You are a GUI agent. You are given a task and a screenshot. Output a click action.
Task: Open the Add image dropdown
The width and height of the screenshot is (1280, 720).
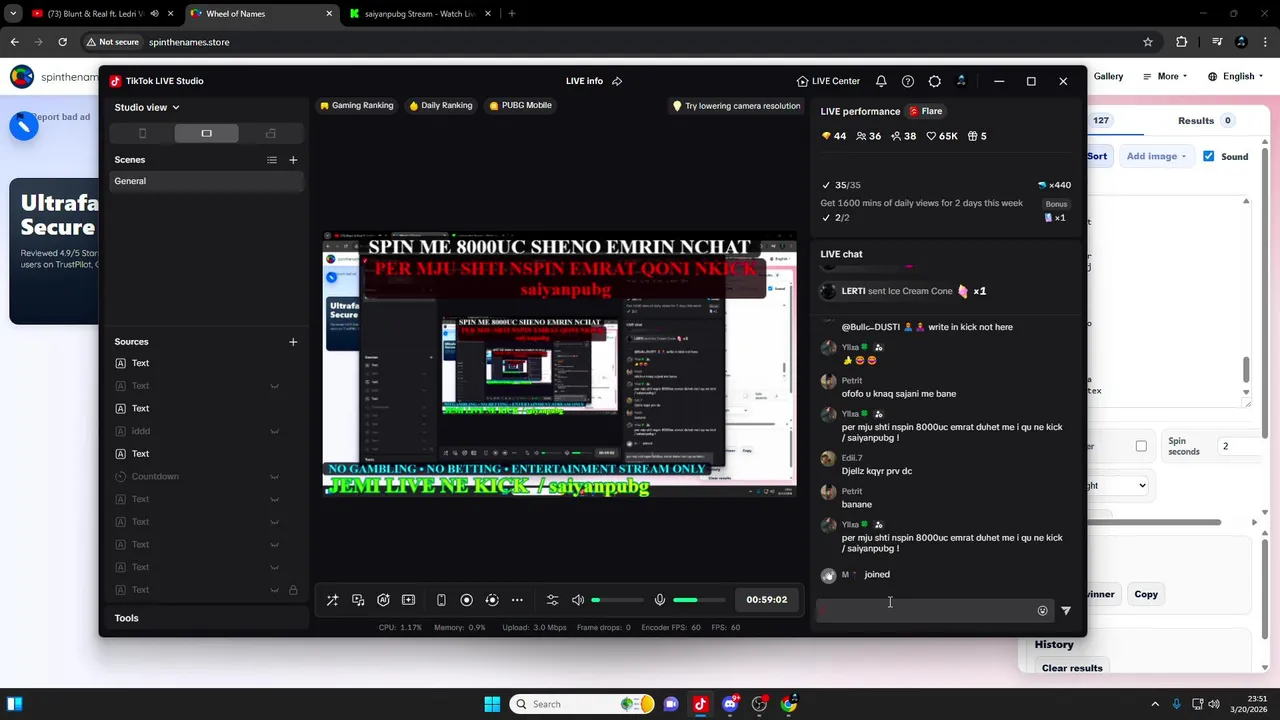(1156, 156)
